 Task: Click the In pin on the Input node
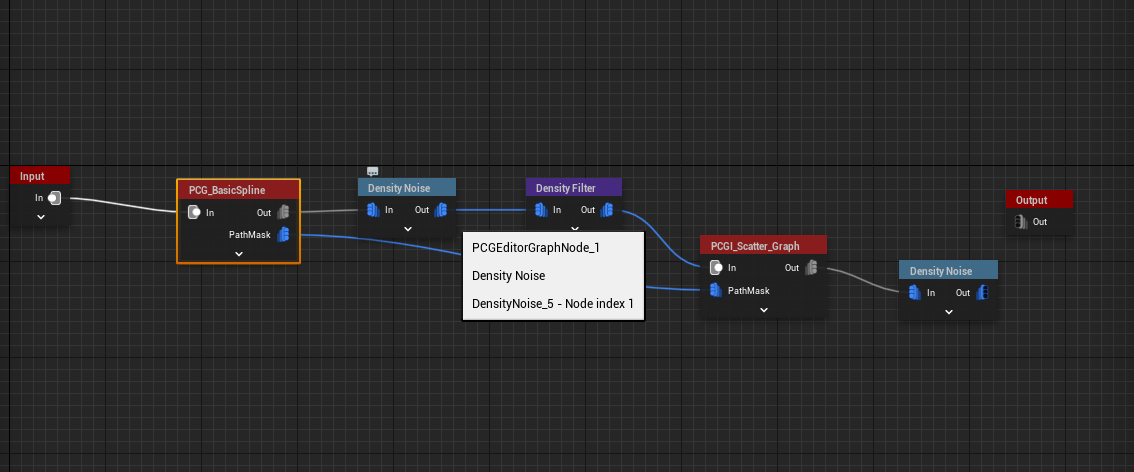point(54,198)
